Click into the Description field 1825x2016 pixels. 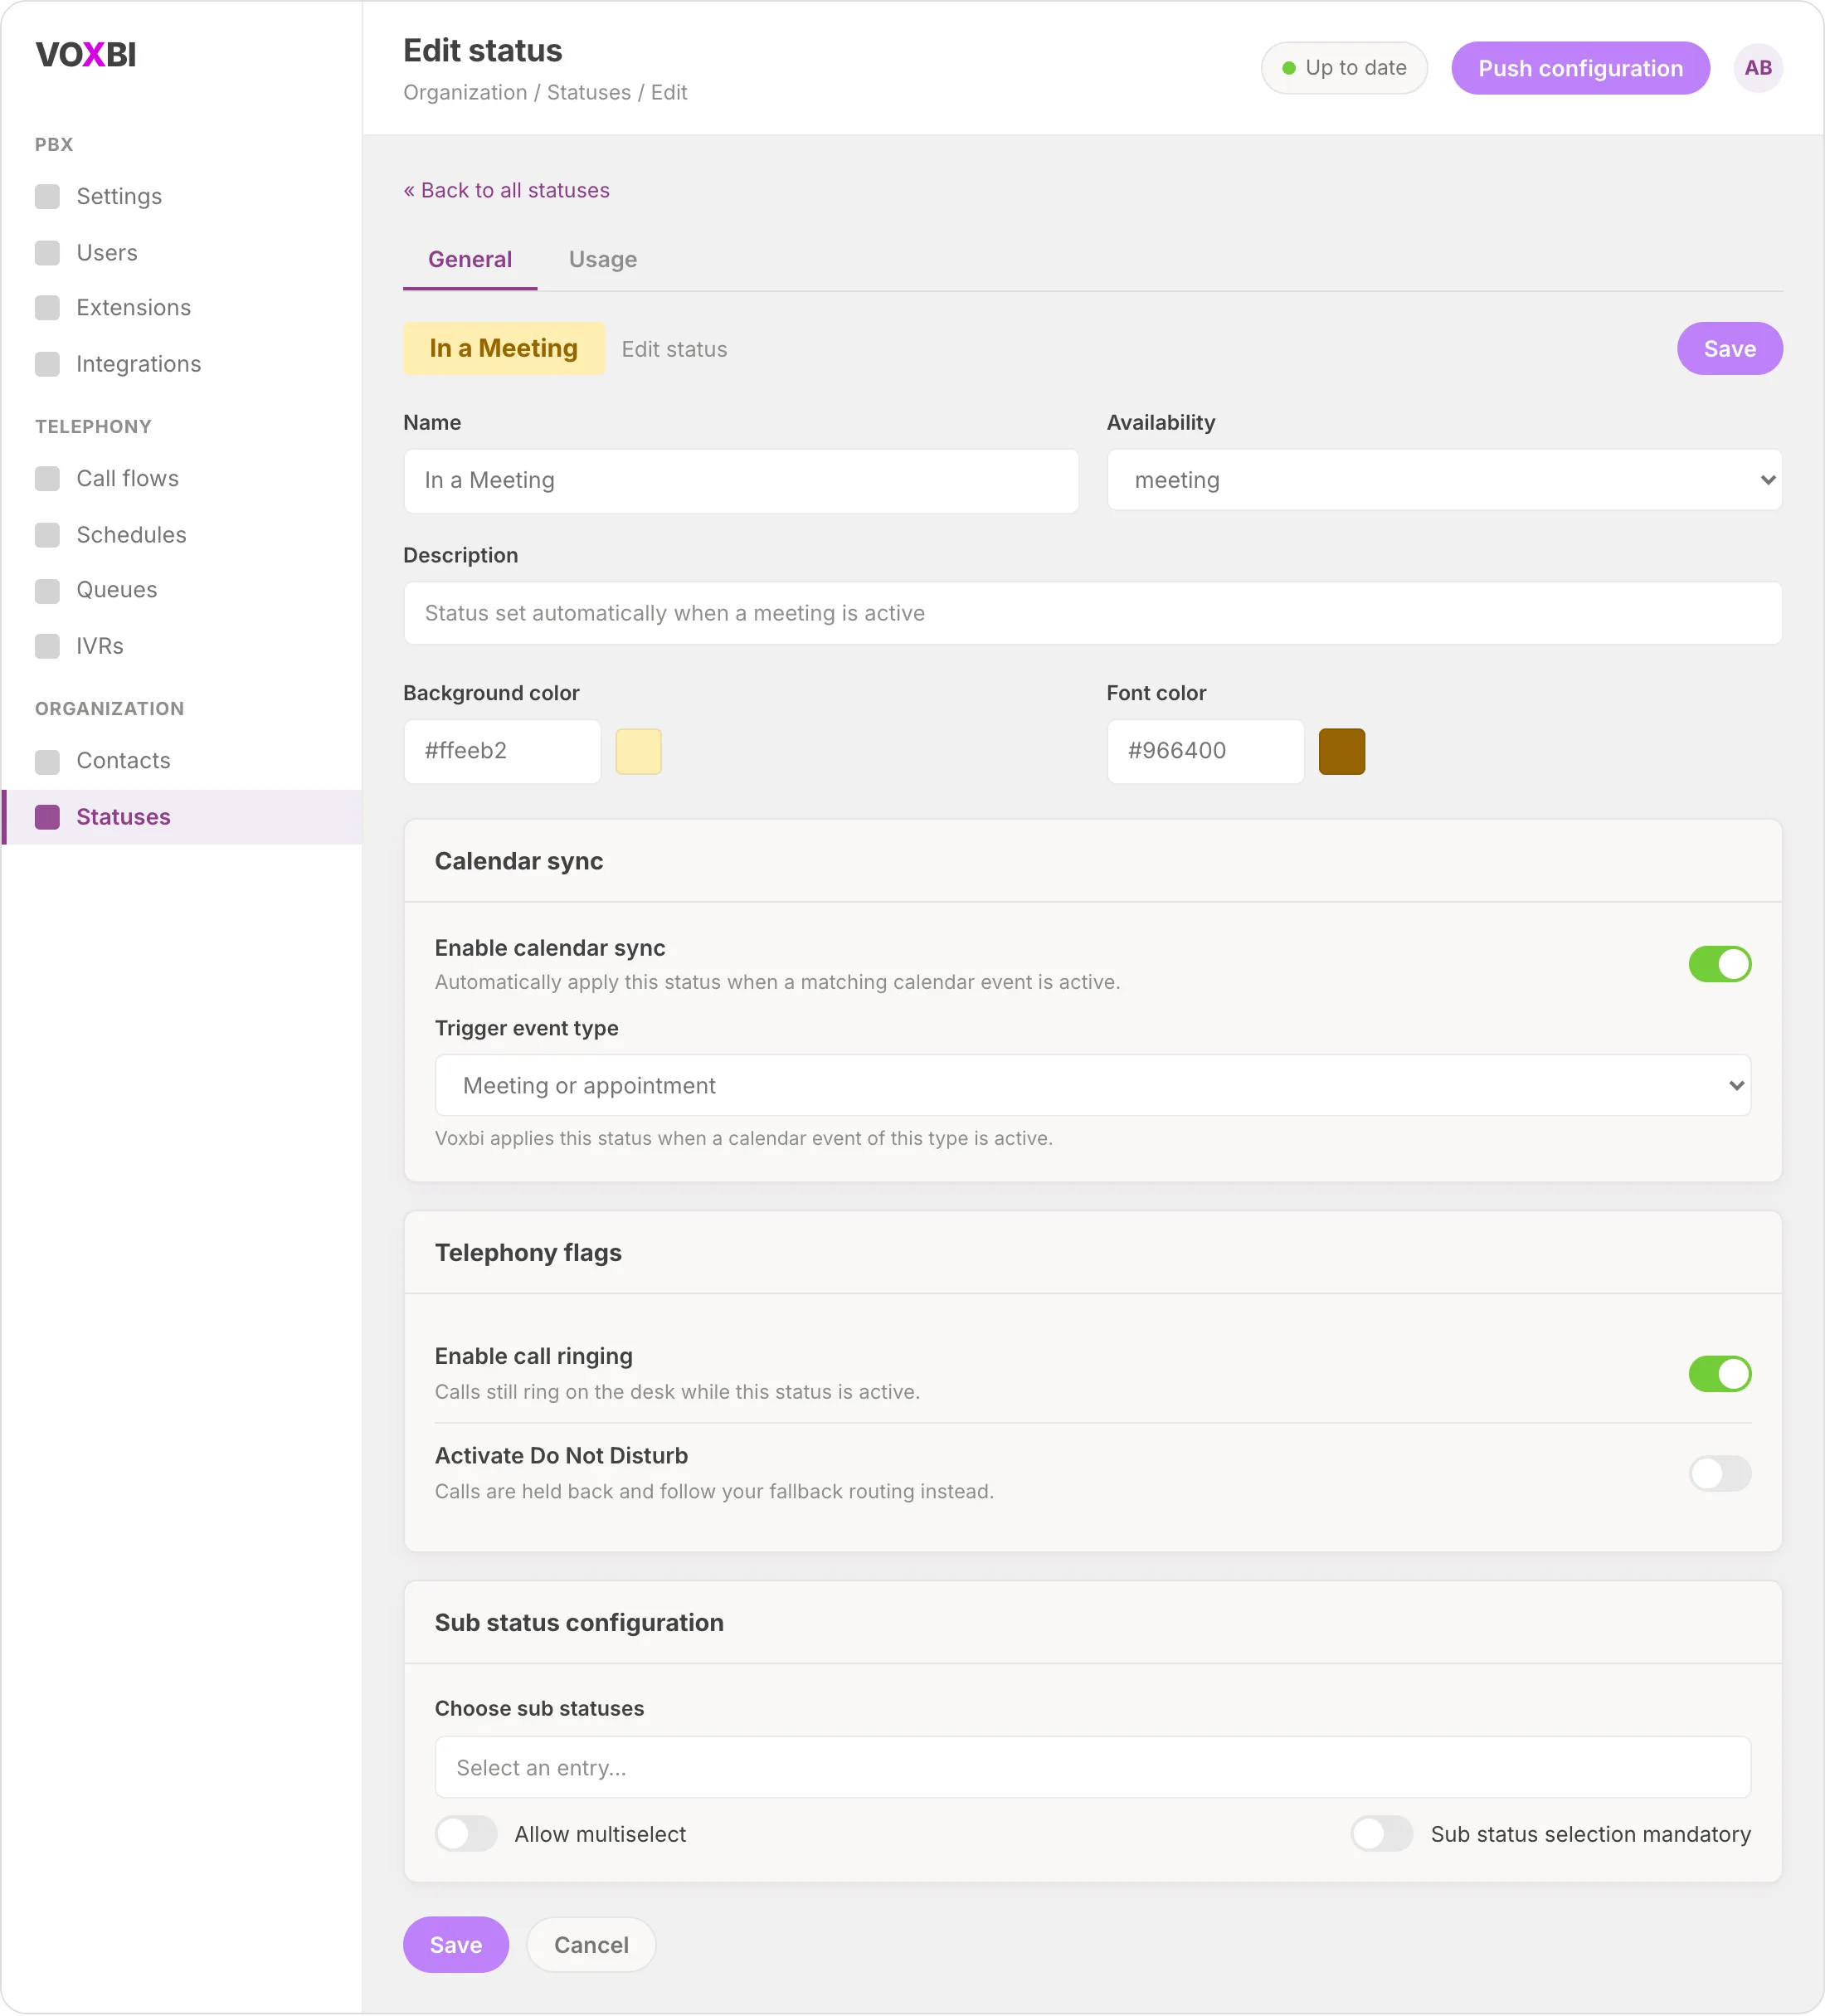pos(1093,613)
